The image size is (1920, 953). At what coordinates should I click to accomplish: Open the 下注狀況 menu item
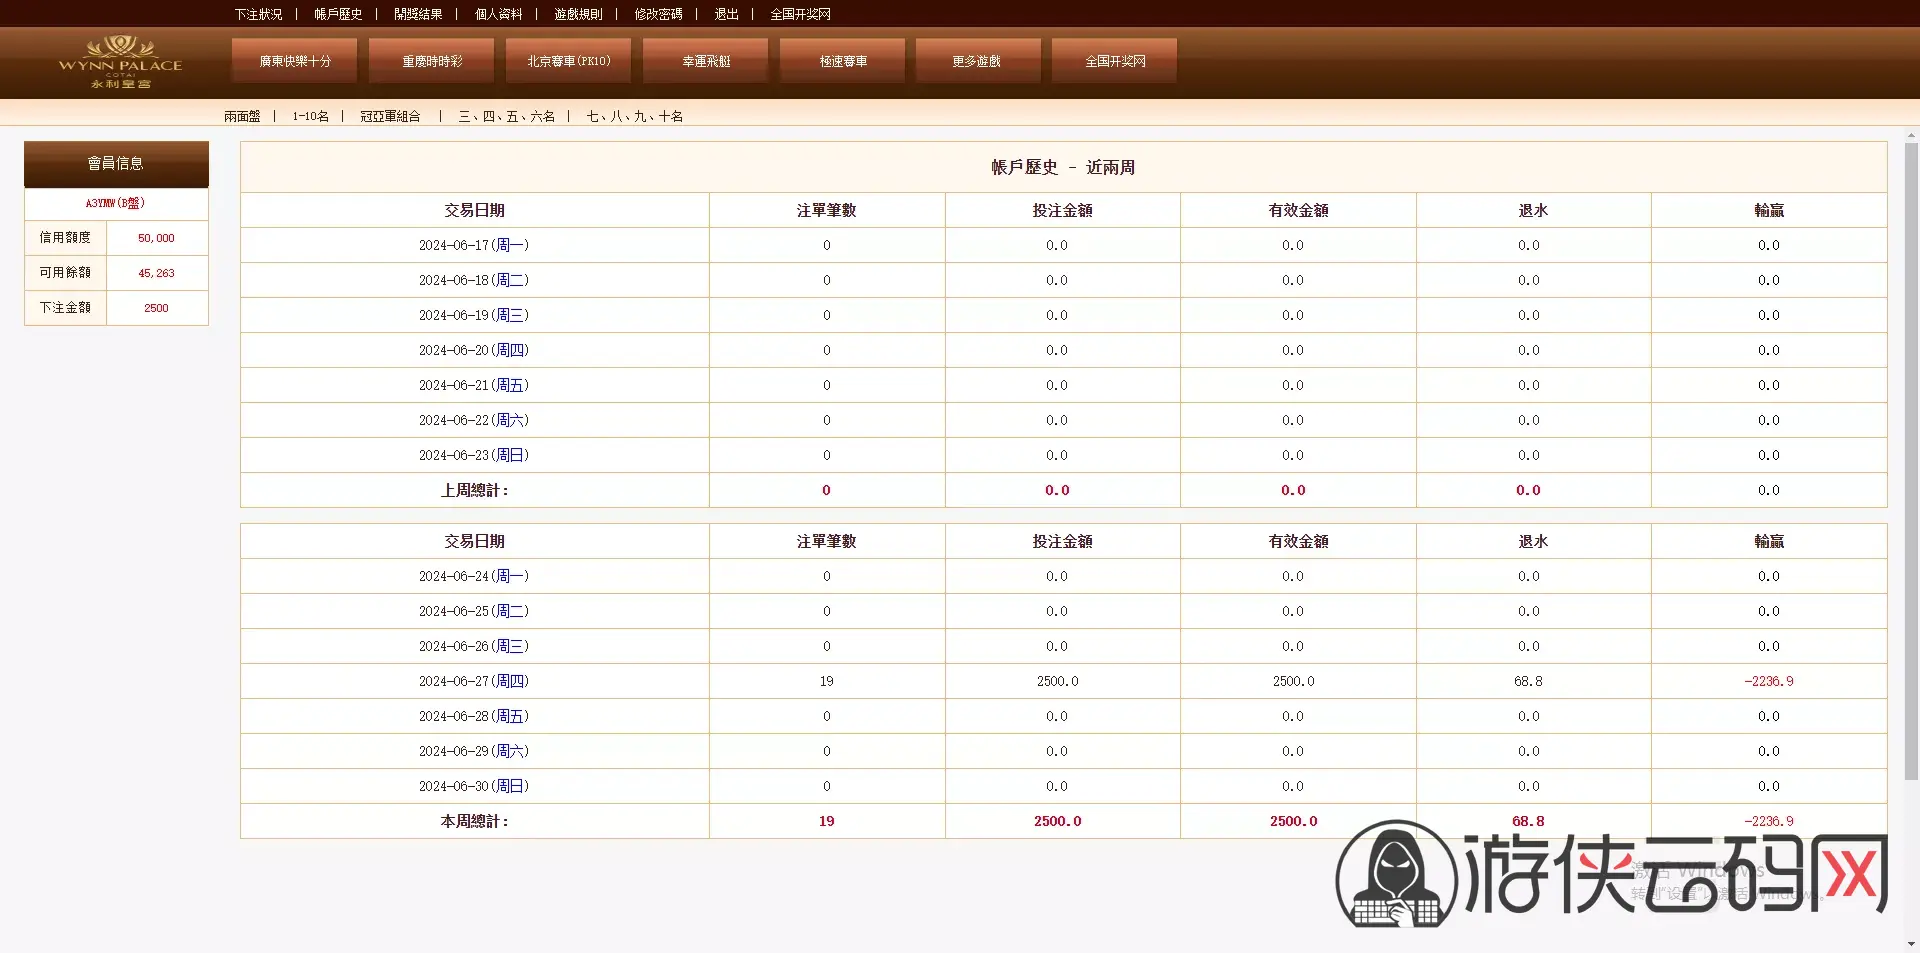(258, 14)
